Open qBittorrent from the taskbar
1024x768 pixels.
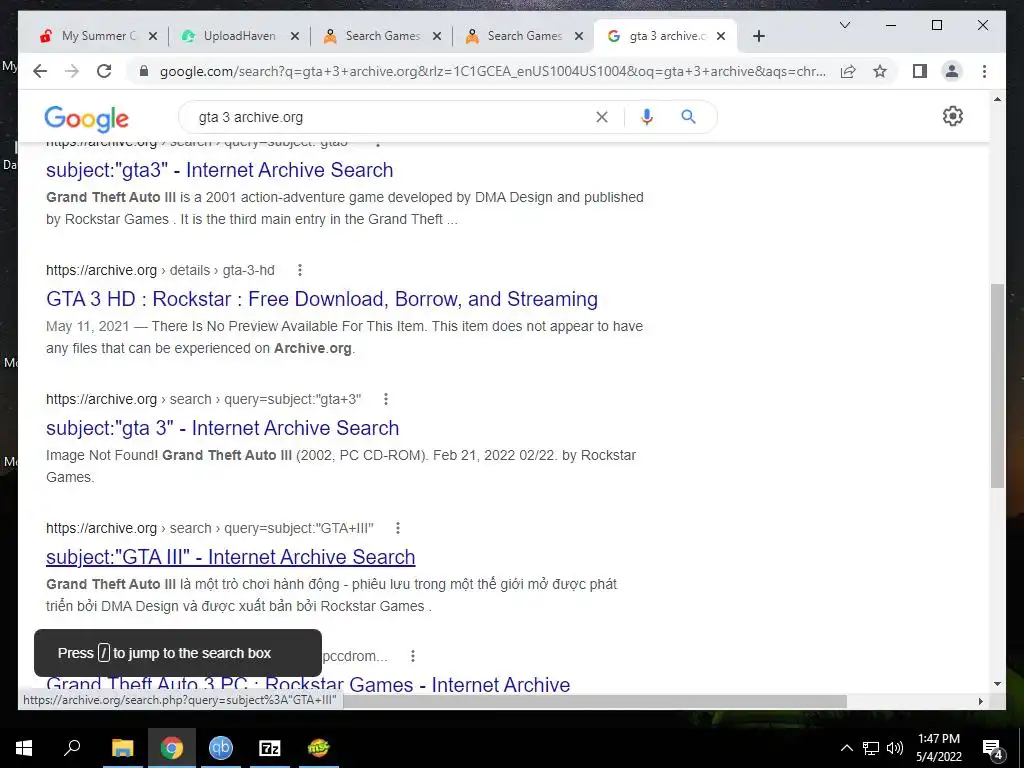coord(221,748)
